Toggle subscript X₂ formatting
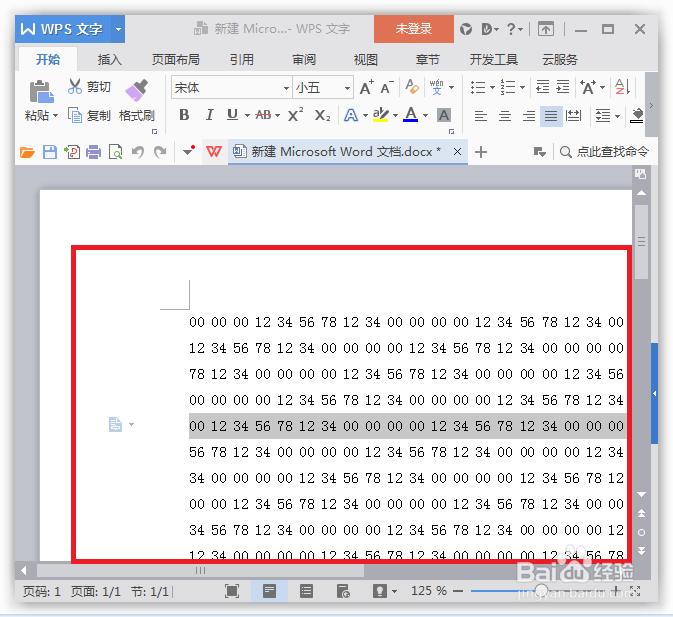The image size is (673, 617). pos(322,115)
